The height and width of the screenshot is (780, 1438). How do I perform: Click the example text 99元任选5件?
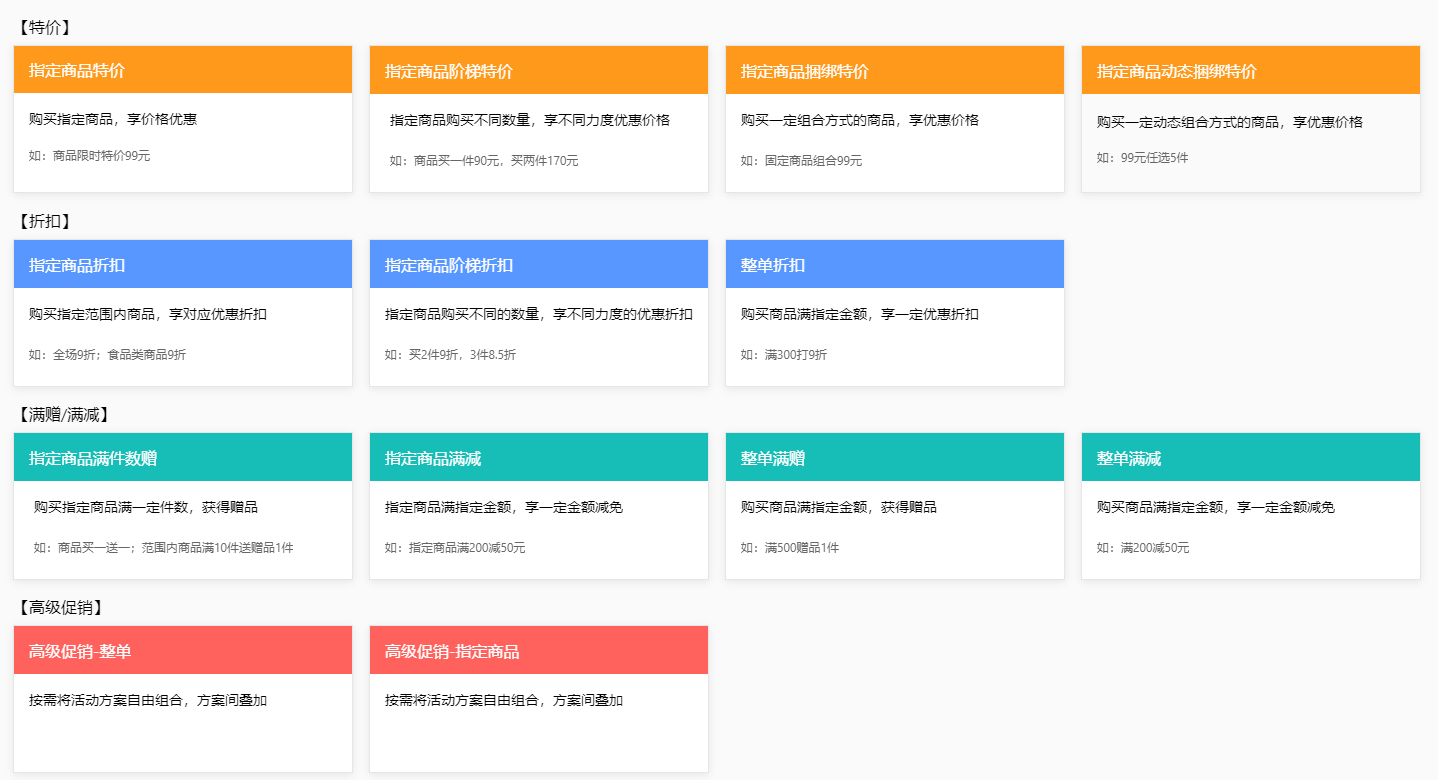tap(1142, 158)
